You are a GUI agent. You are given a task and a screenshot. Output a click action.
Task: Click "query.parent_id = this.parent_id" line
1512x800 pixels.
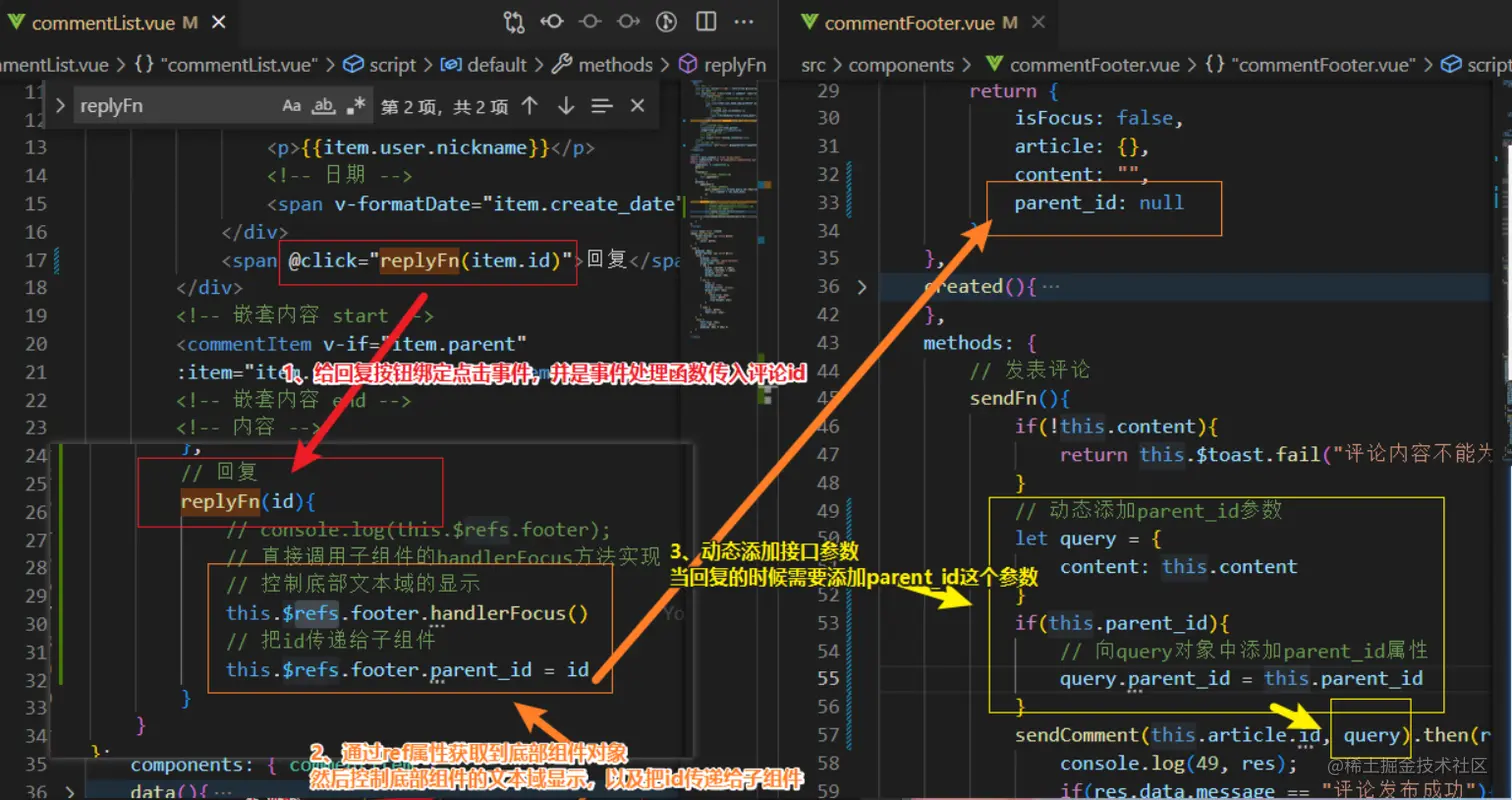pyautogui.click(x=1241, y=678)
